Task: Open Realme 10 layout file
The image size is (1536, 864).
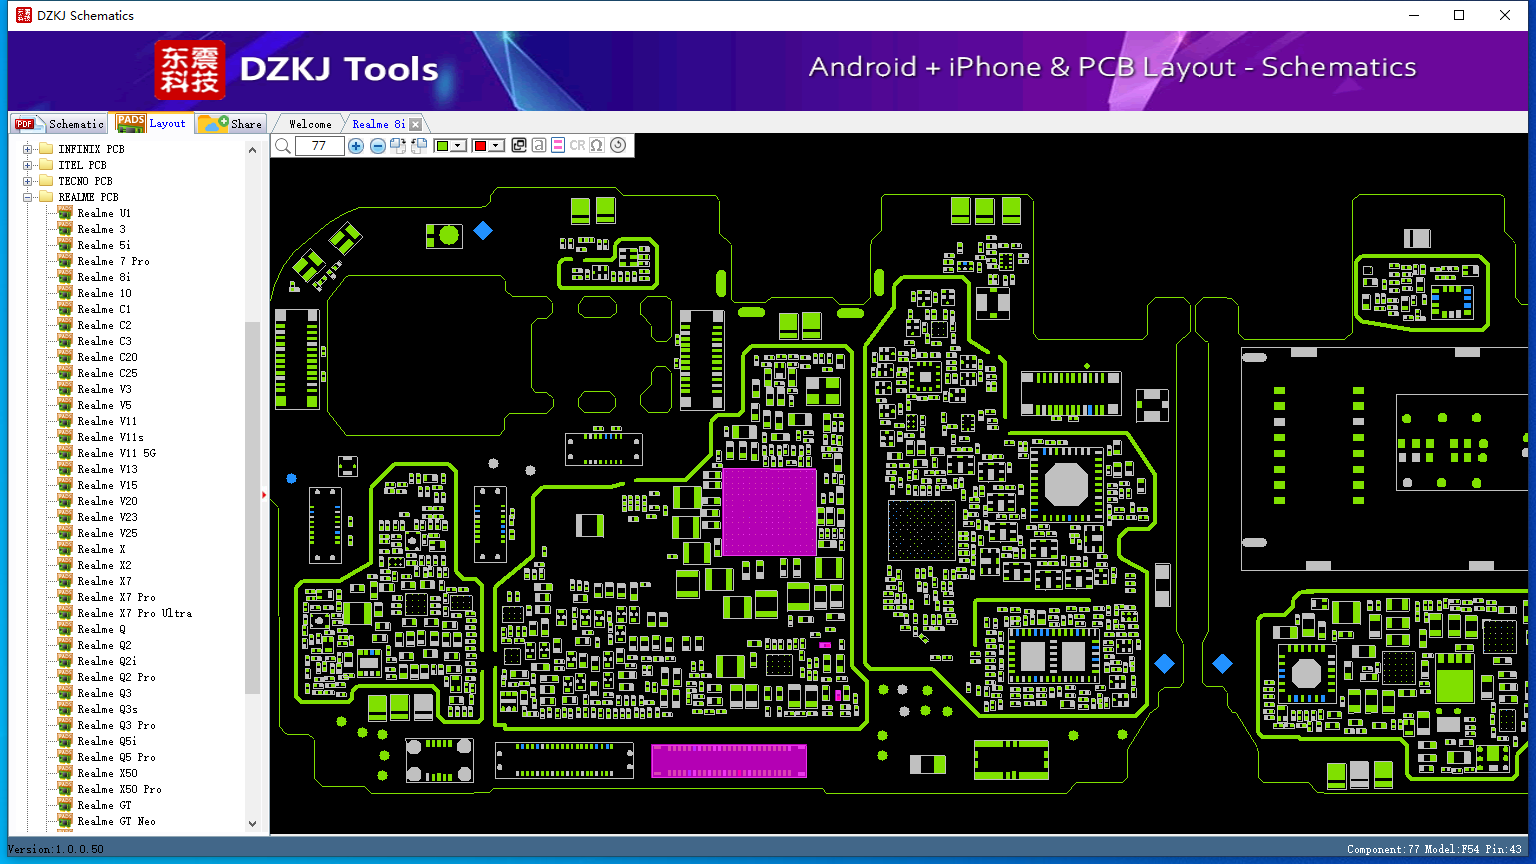Action: tap(104, 293)
